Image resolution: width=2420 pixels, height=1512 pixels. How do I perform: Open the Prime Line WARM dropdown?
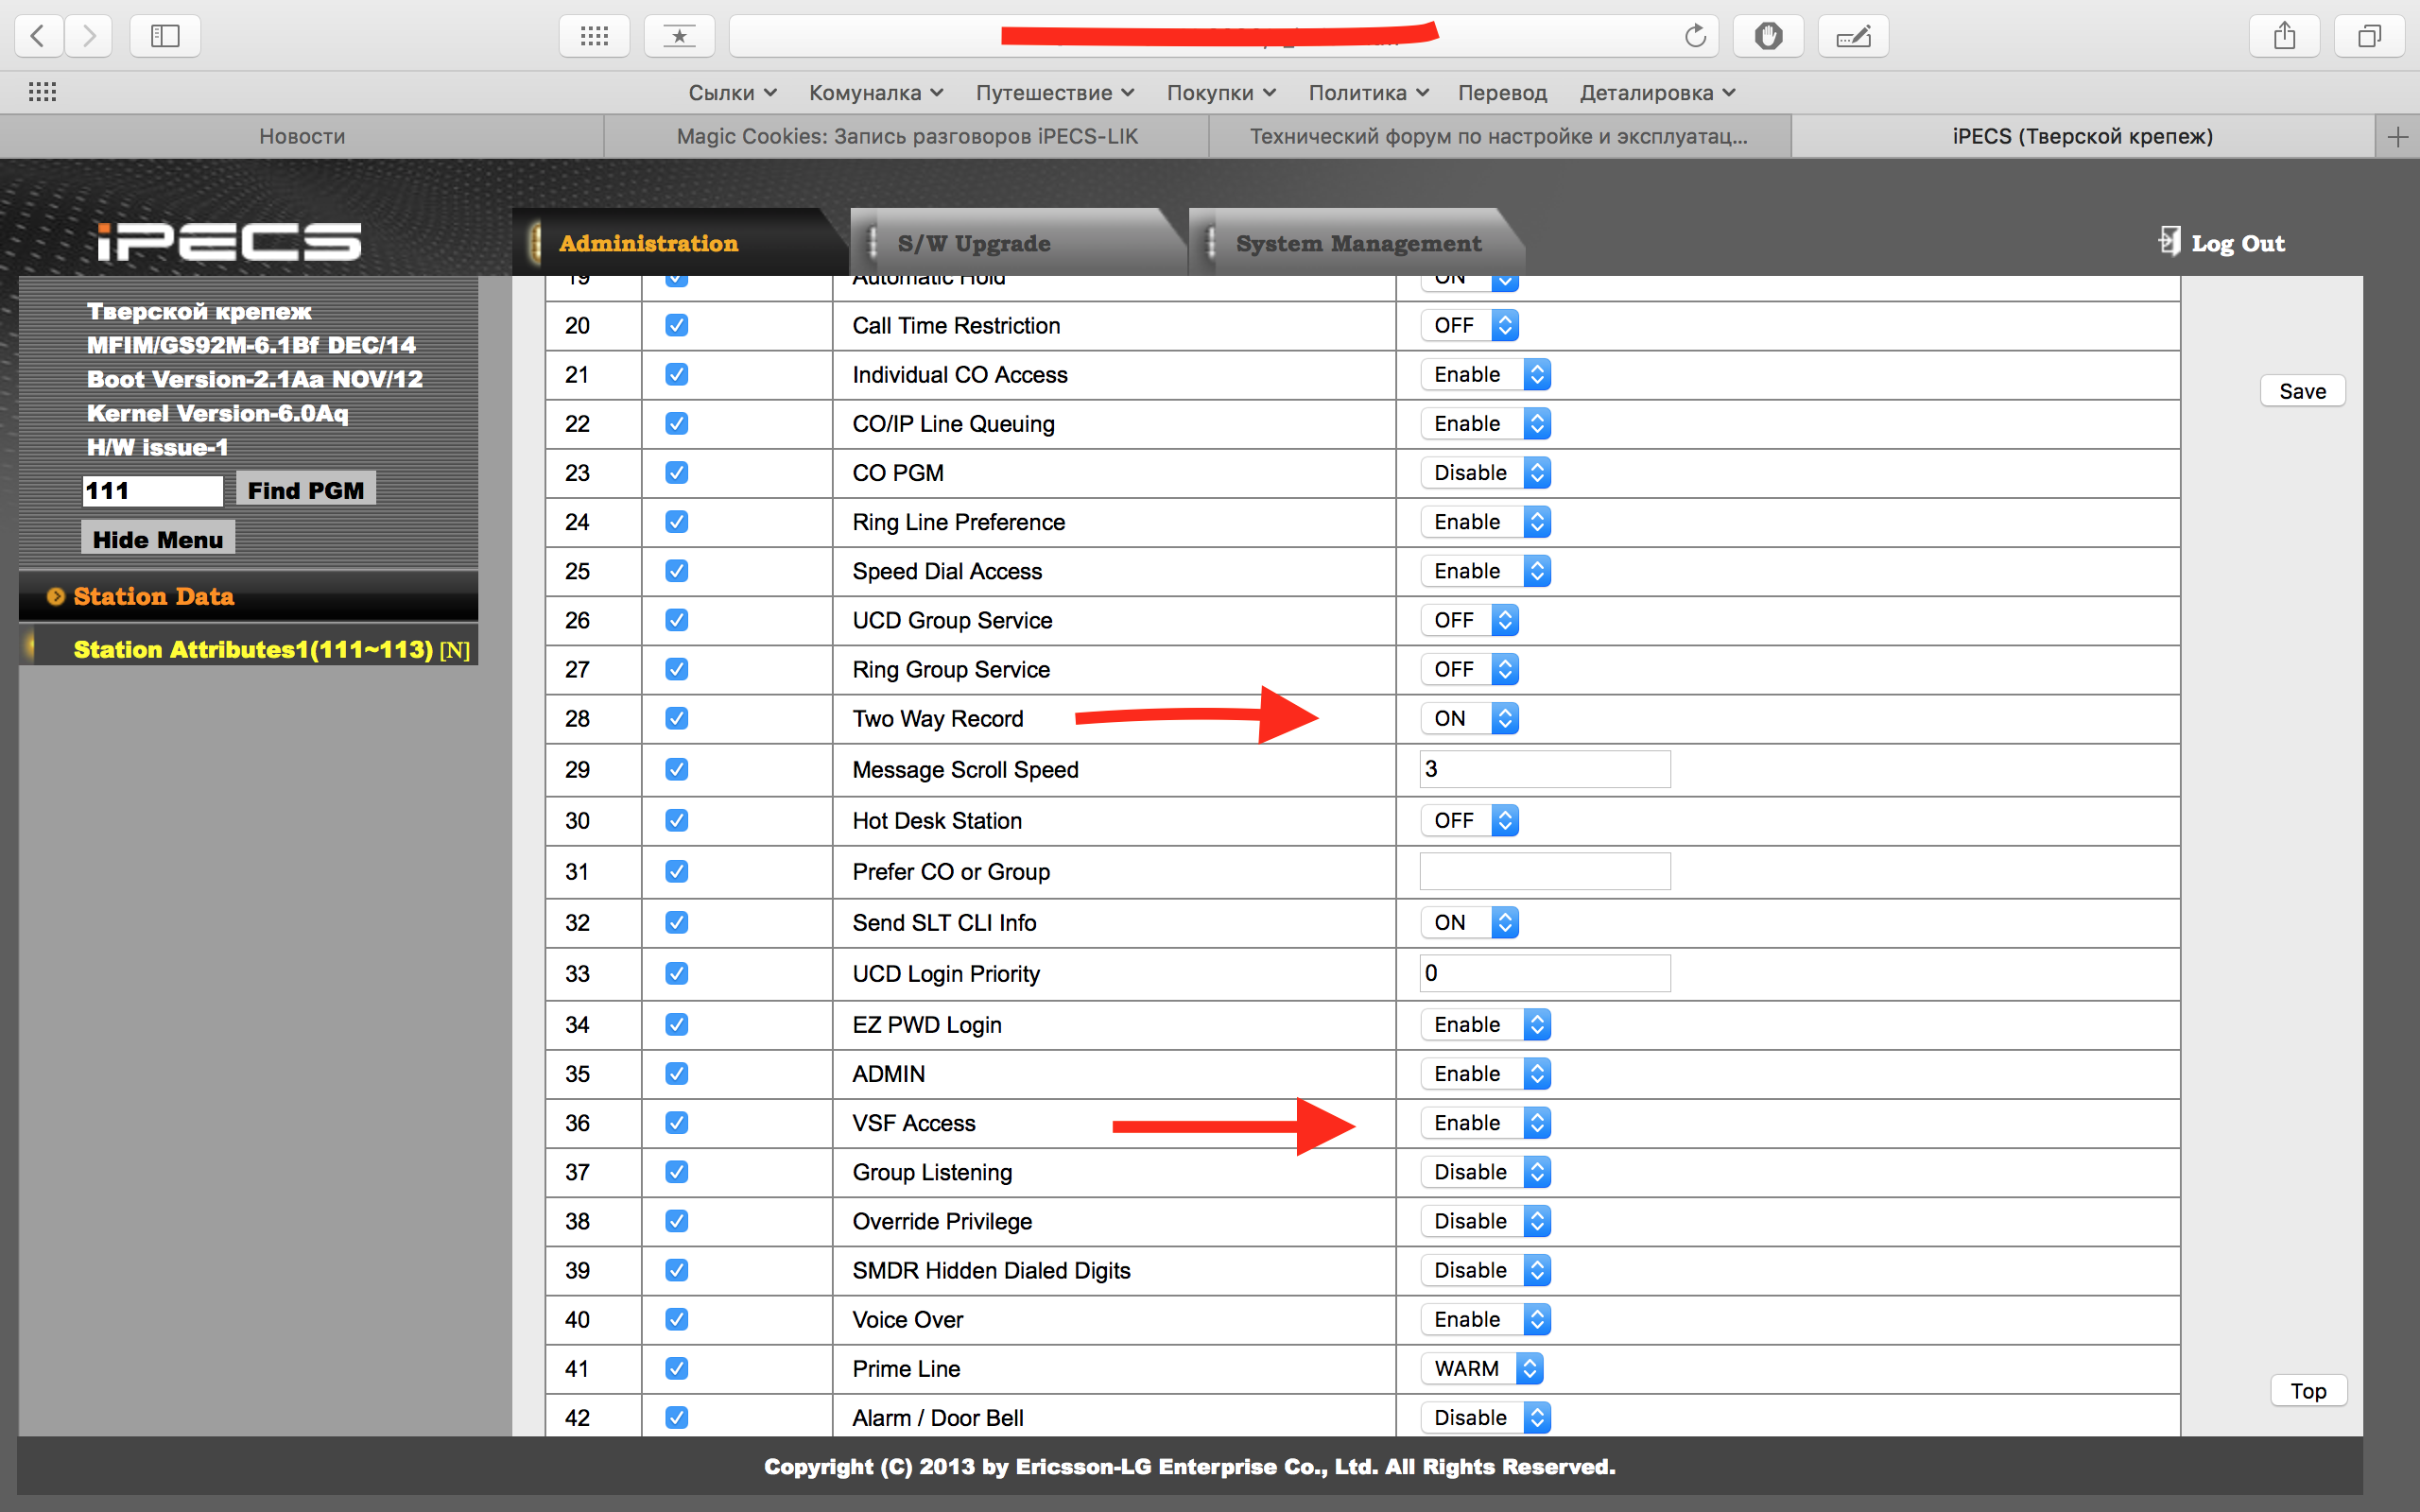pyautogui.click(x=1481, y=1368)
